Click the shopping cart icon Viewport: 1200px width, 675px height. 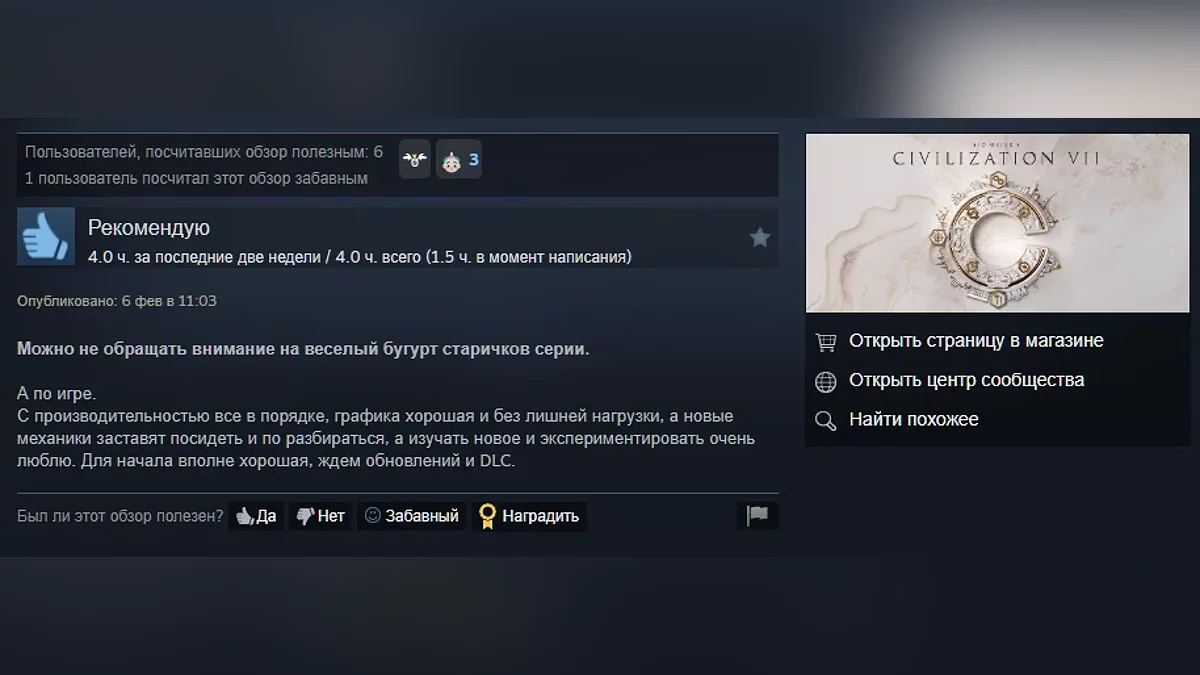click(826, 342)
